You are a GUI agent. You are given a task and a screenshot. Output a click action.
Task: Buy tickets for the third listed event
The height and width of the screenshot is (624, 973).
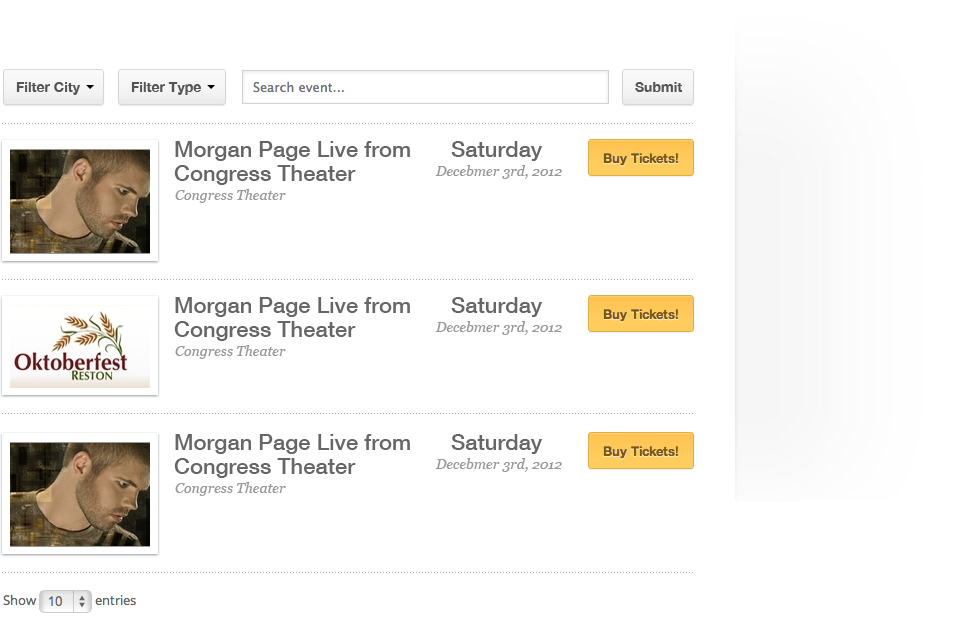(641, 451)
